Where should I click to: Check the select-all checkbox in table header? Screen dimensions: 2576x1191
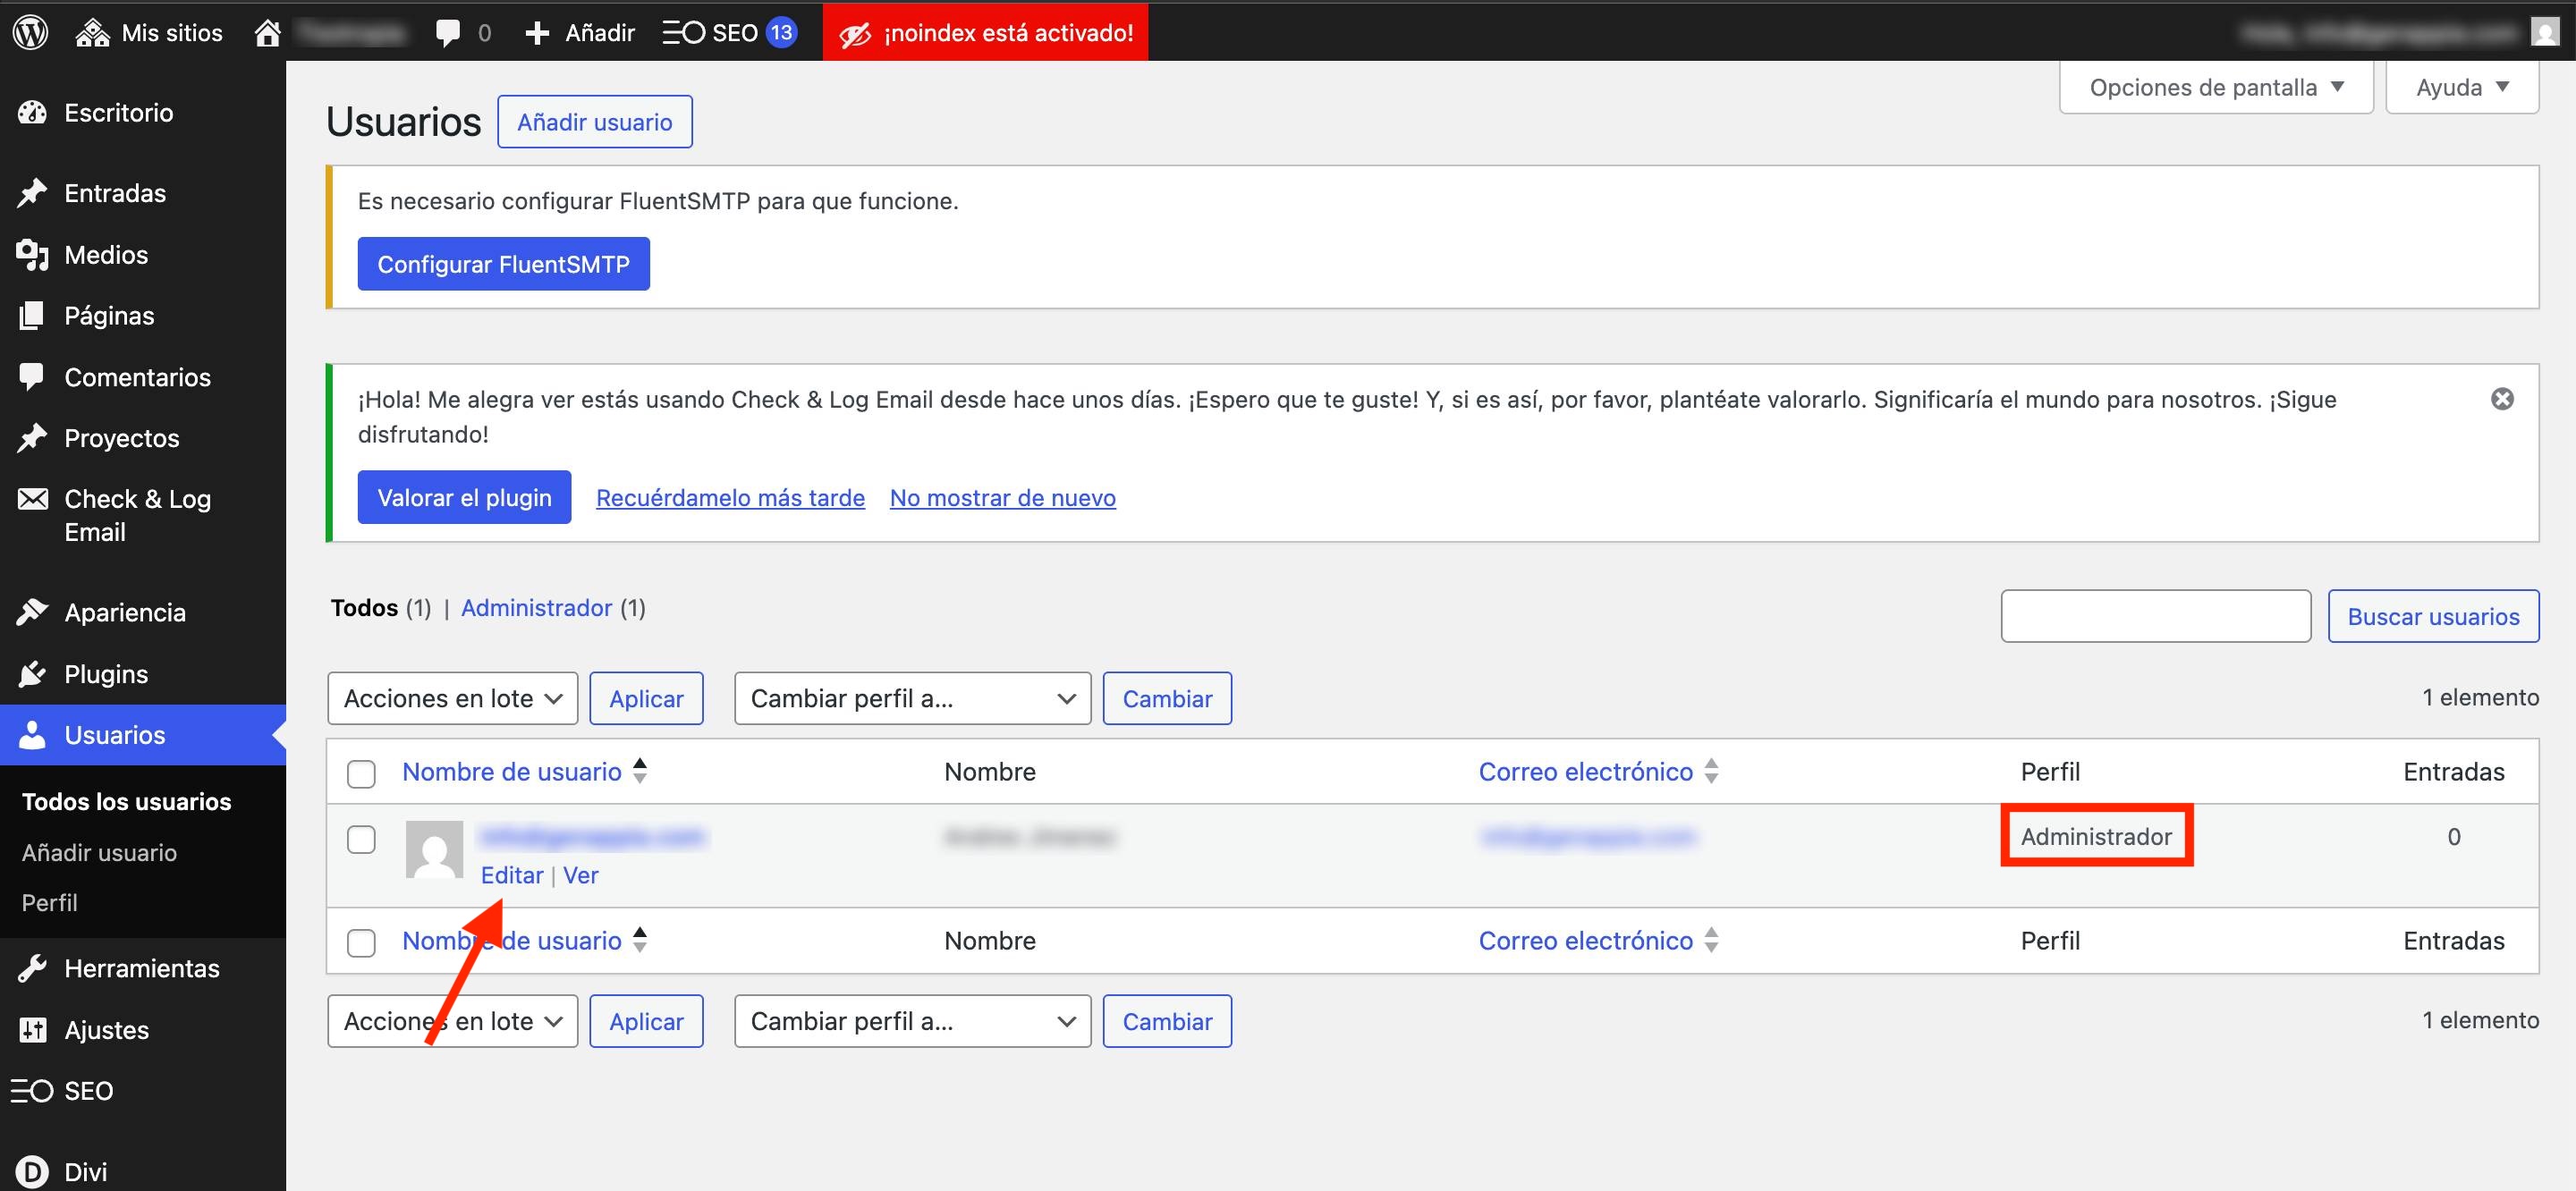click(x=361, y=773)
